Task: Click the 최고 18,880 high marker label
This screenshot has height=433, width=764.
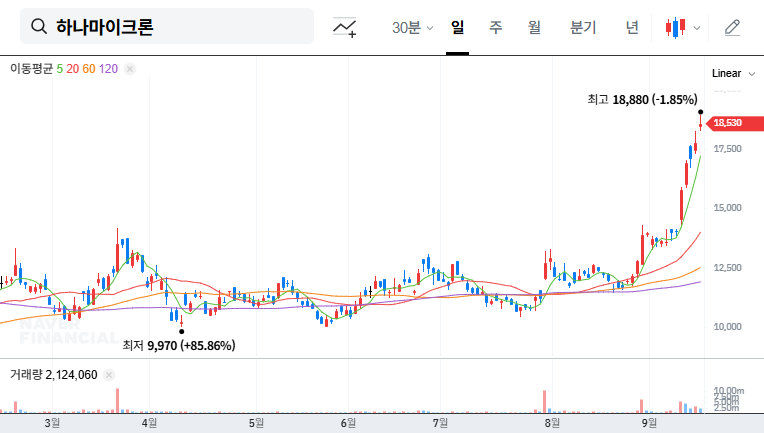Action: point(642,100)
